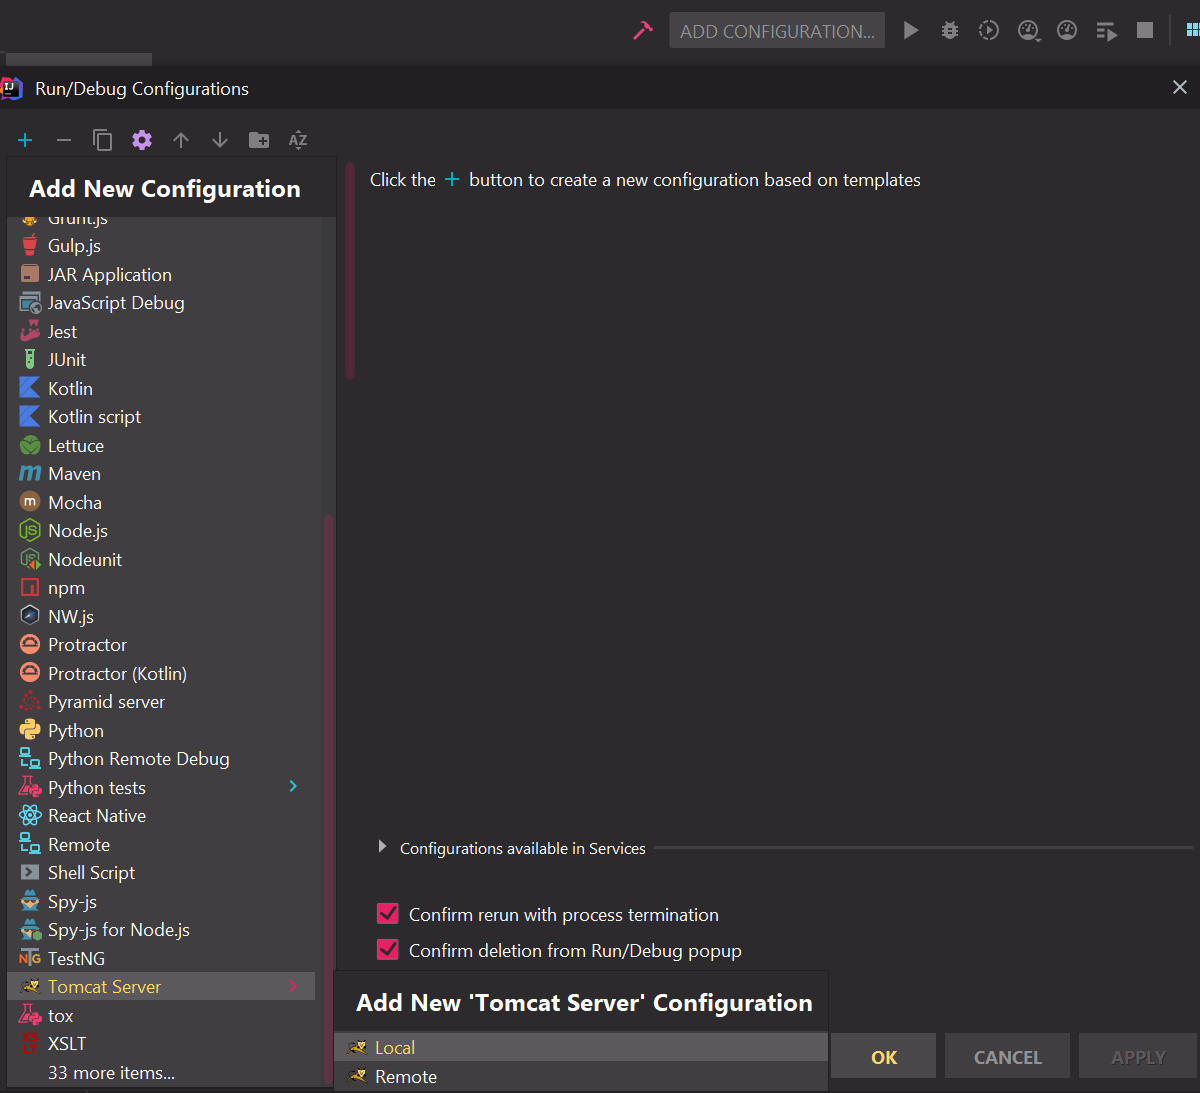Choose Lettuce configuration type
The image size is (1200, 1093).
(x=161, y=446)
